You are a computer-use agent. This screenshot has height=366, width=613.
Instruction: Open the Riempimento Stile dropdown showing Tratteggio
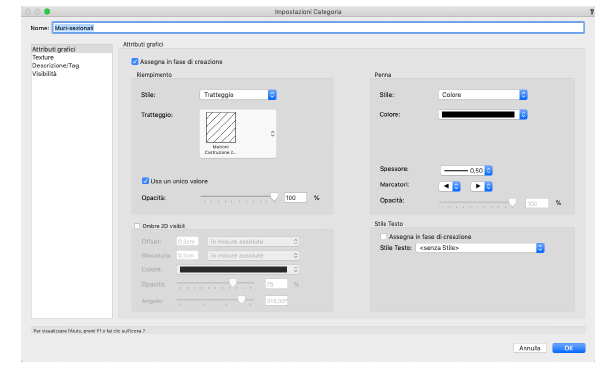pyautogui.click(x=238, y=95)
